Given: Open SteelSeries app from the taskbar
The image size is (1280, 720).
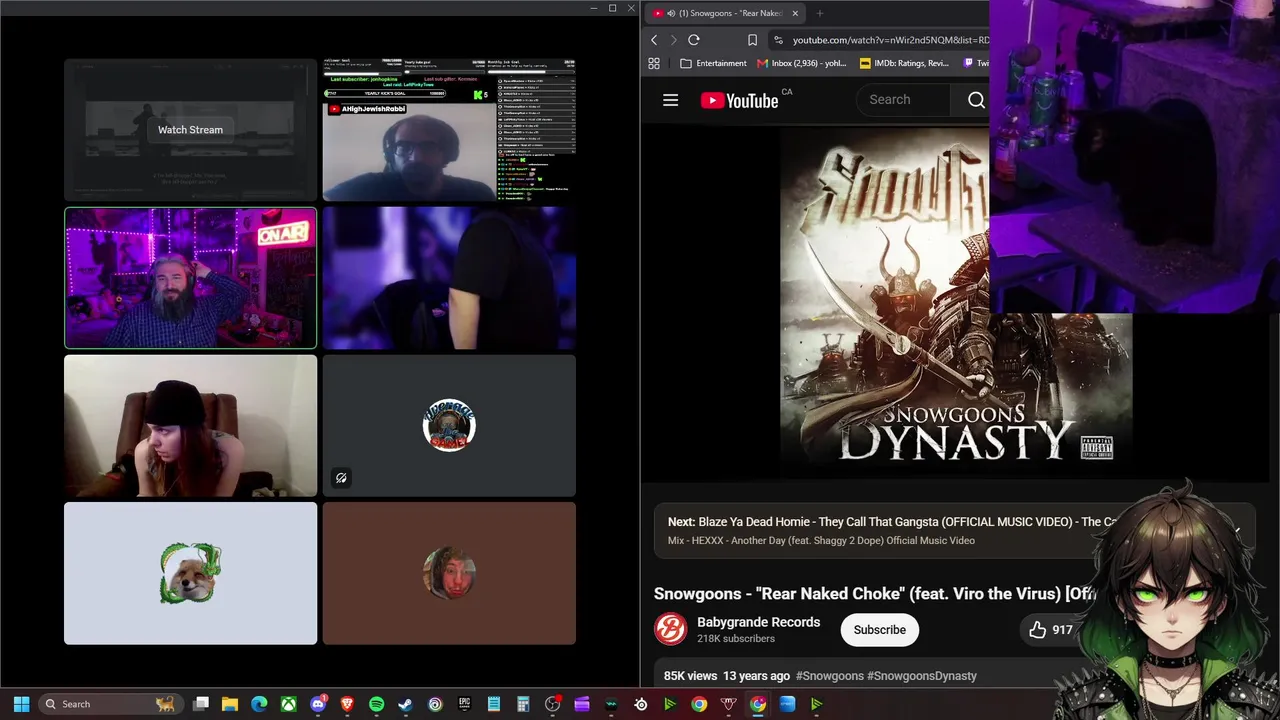Looking at the screenshot, I should point(640,704).
